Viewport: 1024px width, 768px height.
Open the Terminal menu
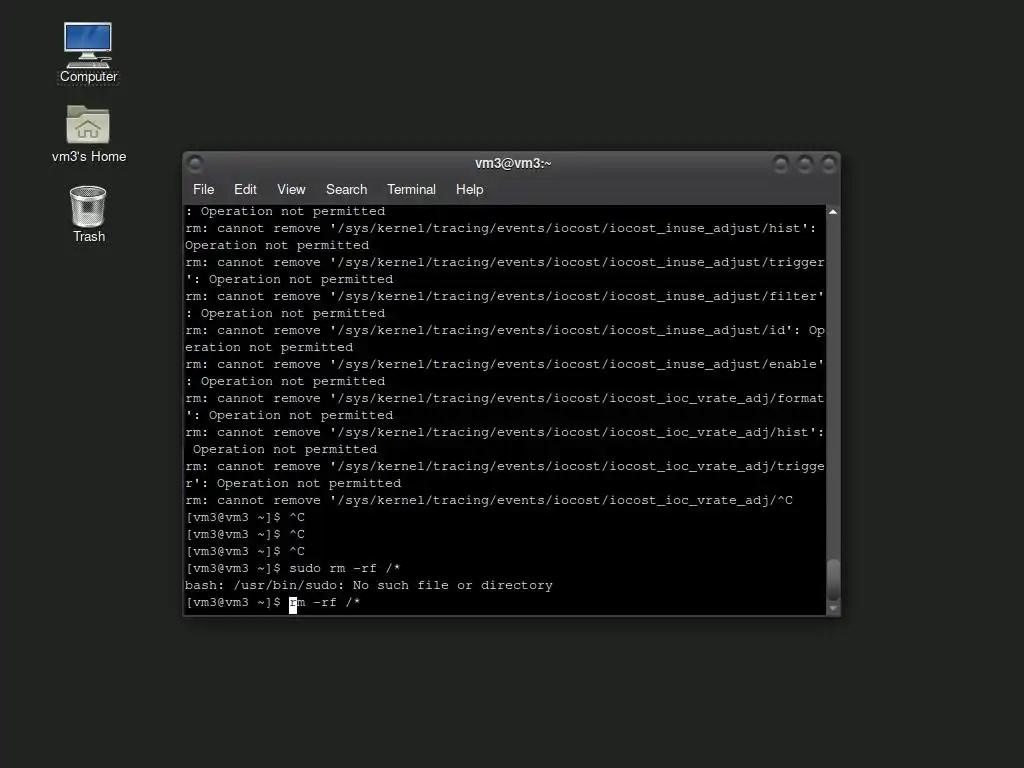click(x=411, y=189)
